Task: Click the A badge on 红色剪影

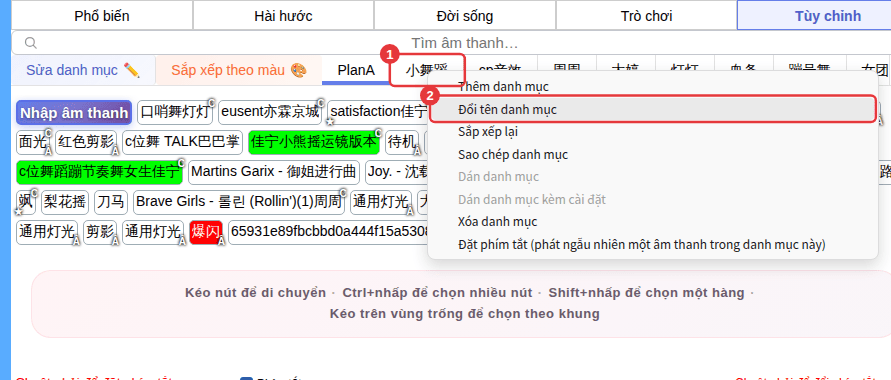Action: pos(115,151)
